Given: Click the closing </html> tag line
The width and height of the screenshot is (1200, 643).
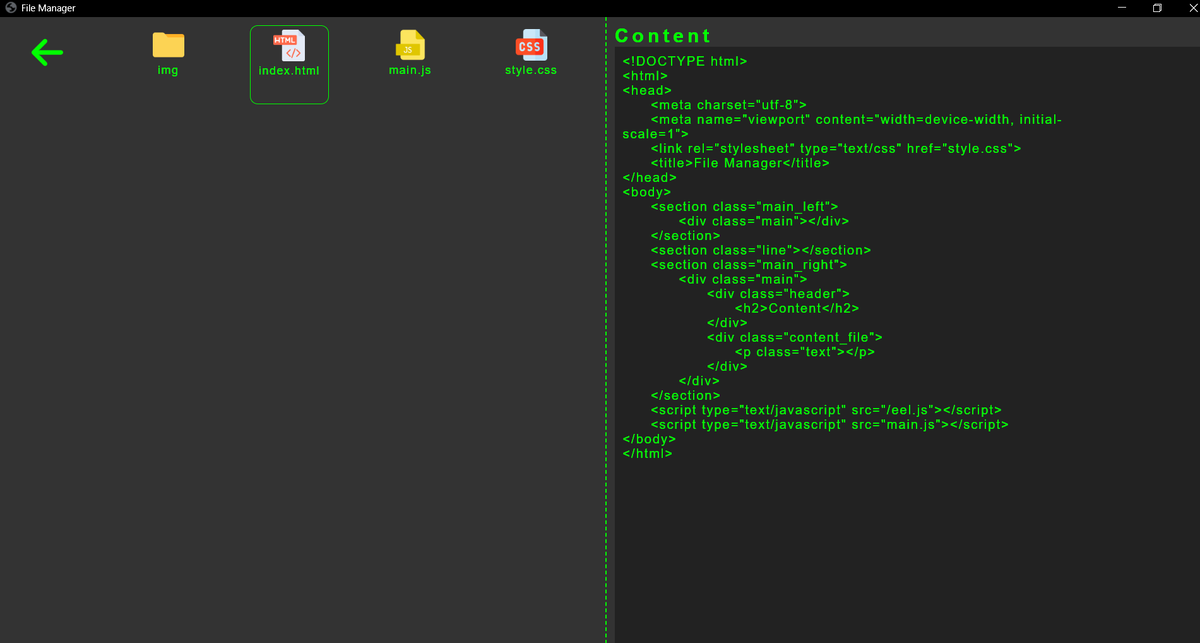Looking at the screenshot, I should tap(647, 453).
